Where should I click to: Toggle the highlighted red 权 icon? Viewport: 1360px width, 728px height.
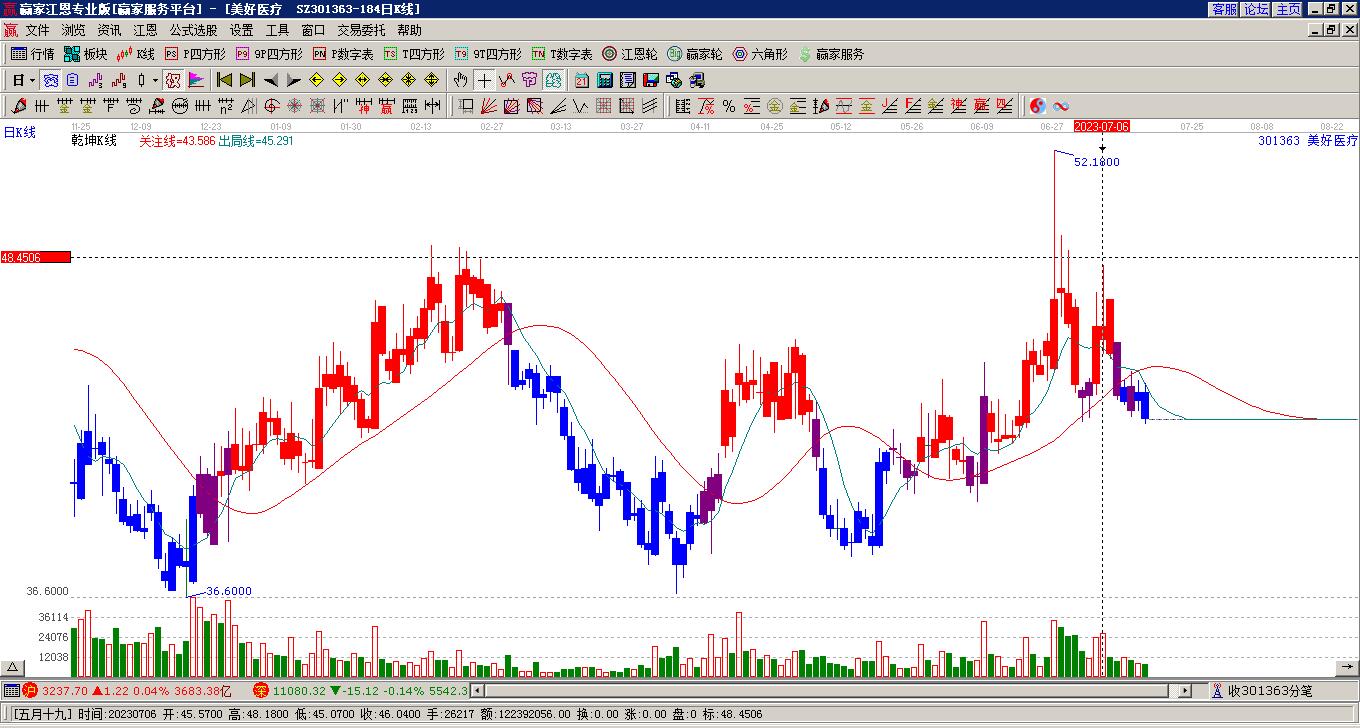pyautogui.click(x=173, y=80)
